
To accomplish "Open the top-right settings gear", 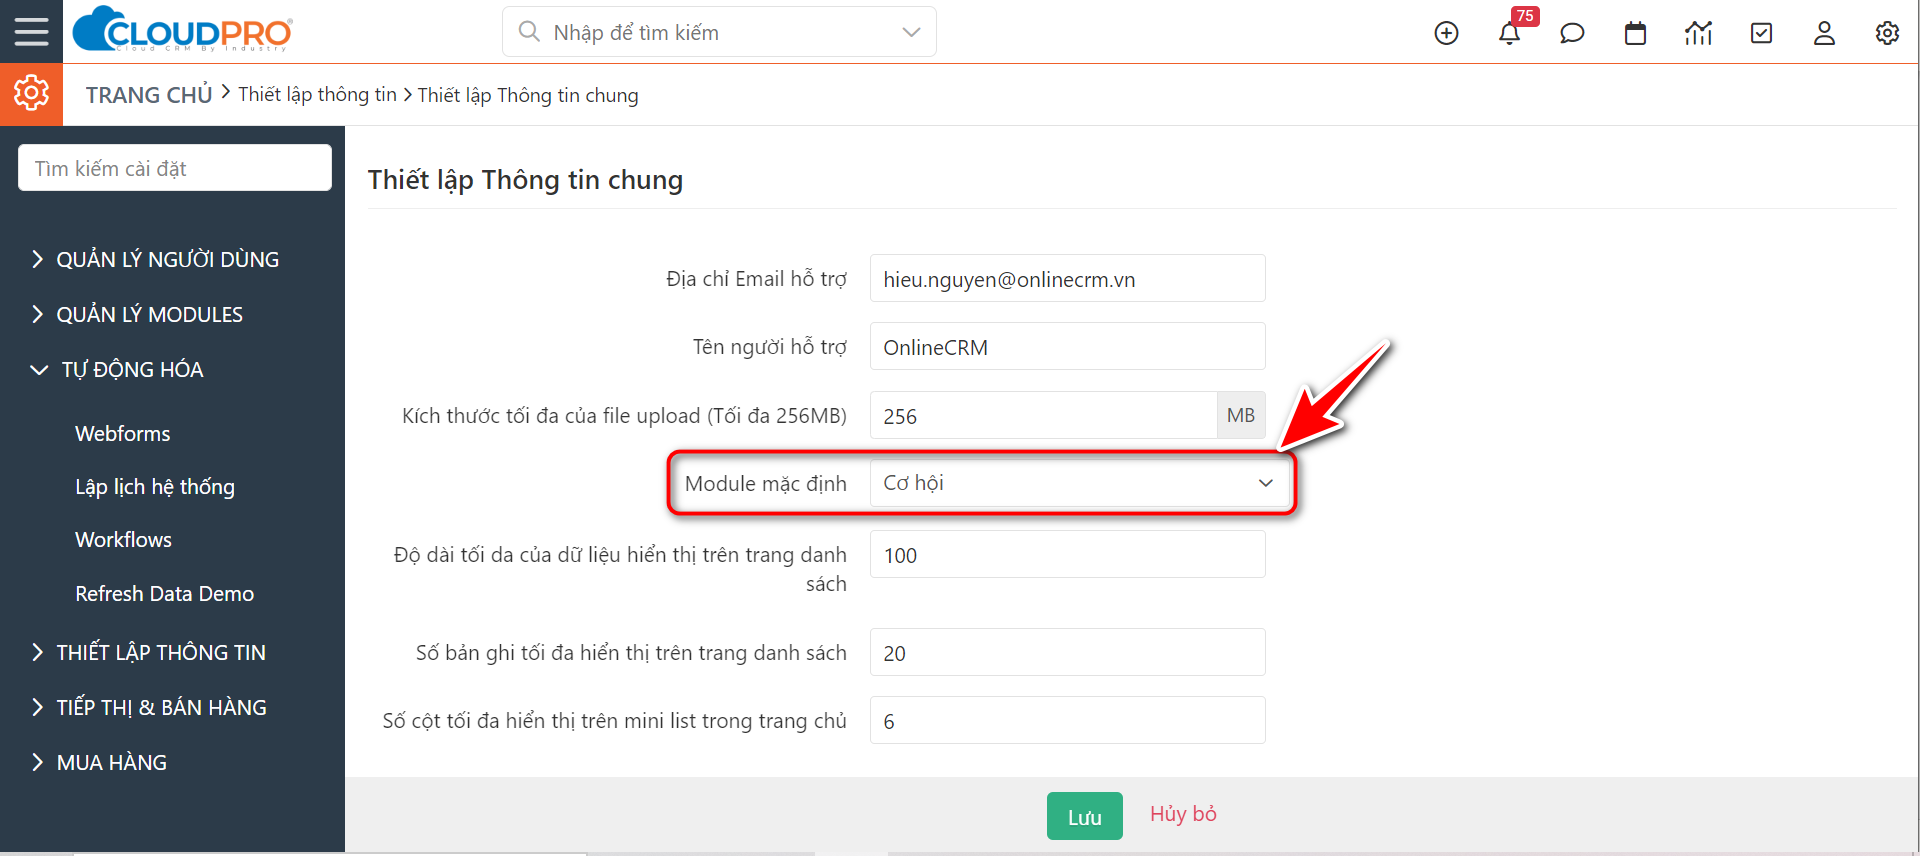I will coord(1887,33).
